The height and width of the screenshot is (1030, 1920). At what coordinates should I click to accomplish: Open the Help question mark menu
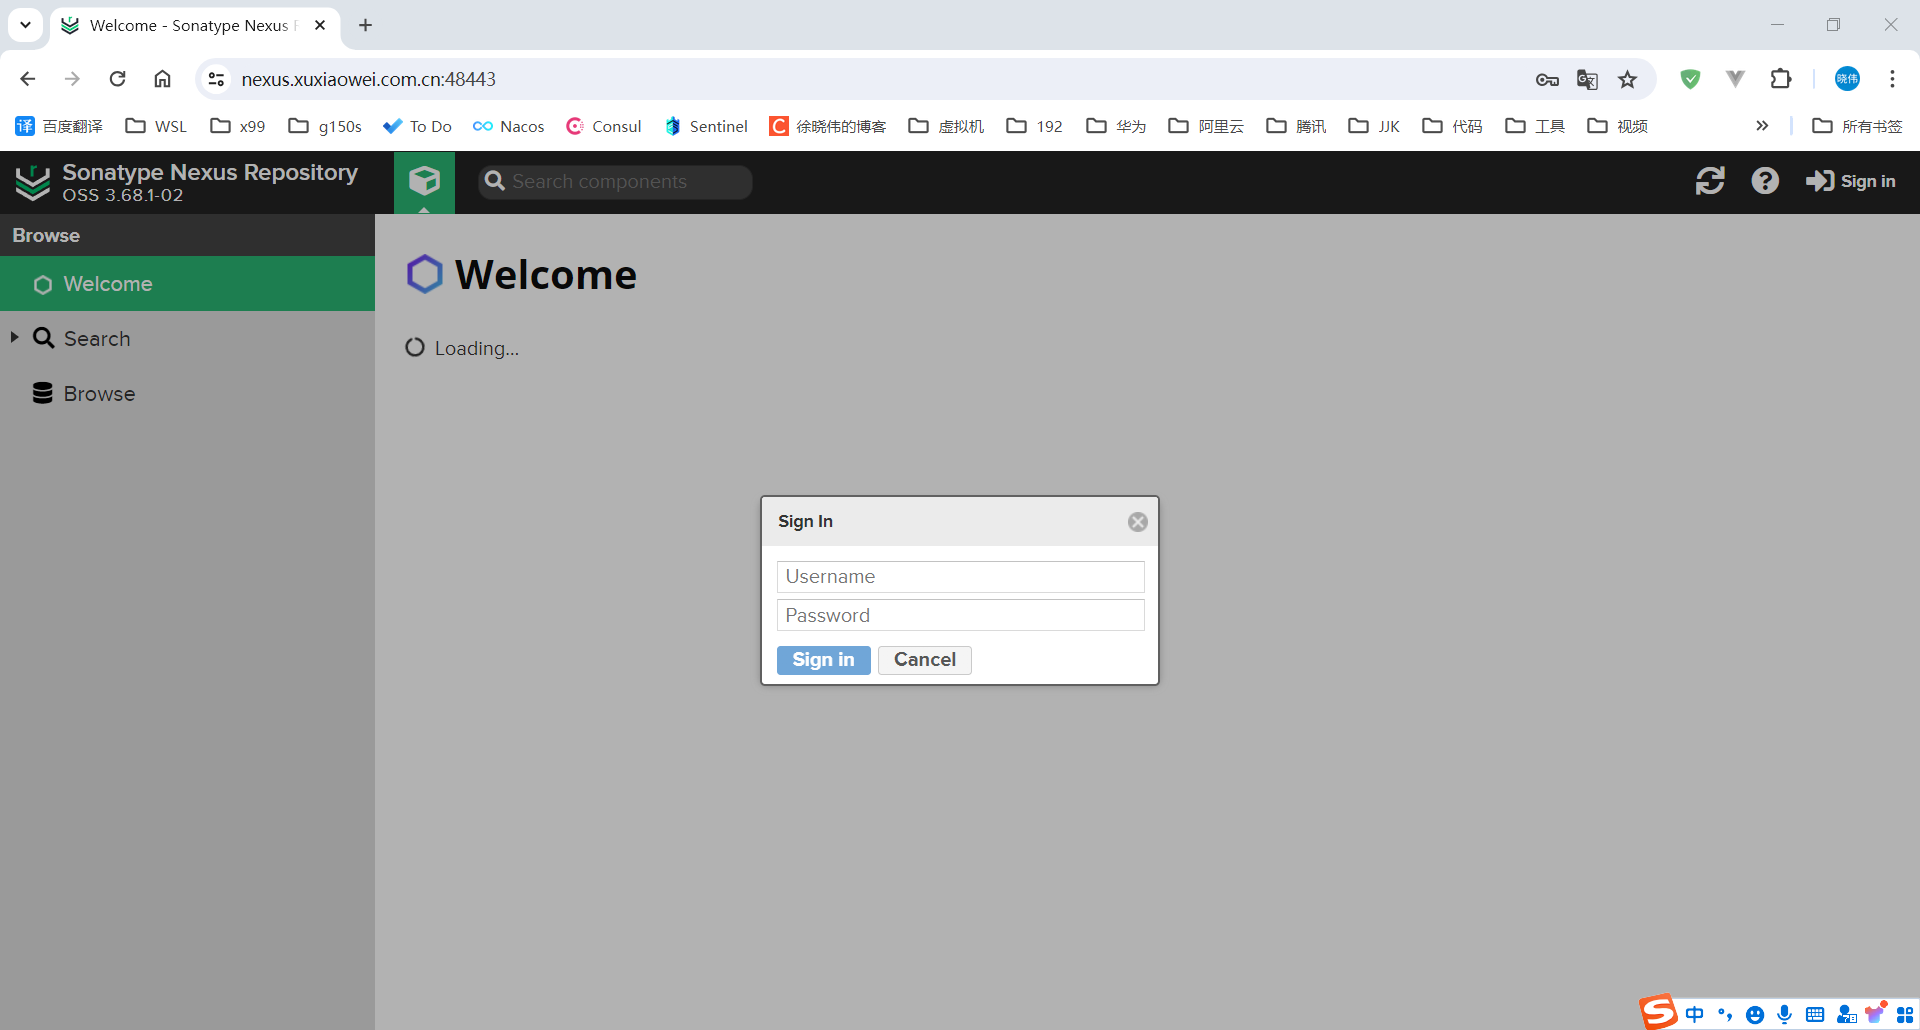point(1765,181)
